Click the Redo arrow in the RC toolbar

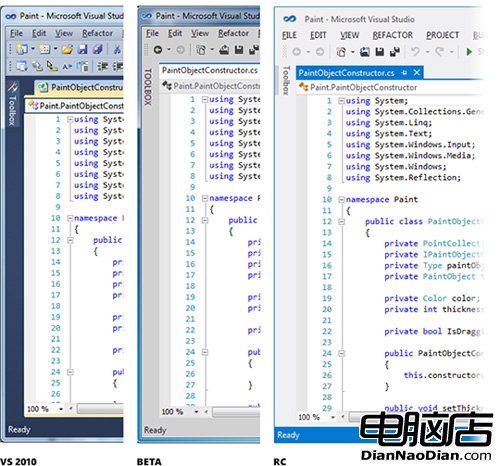pyautogui.click(x=439, y=52)
